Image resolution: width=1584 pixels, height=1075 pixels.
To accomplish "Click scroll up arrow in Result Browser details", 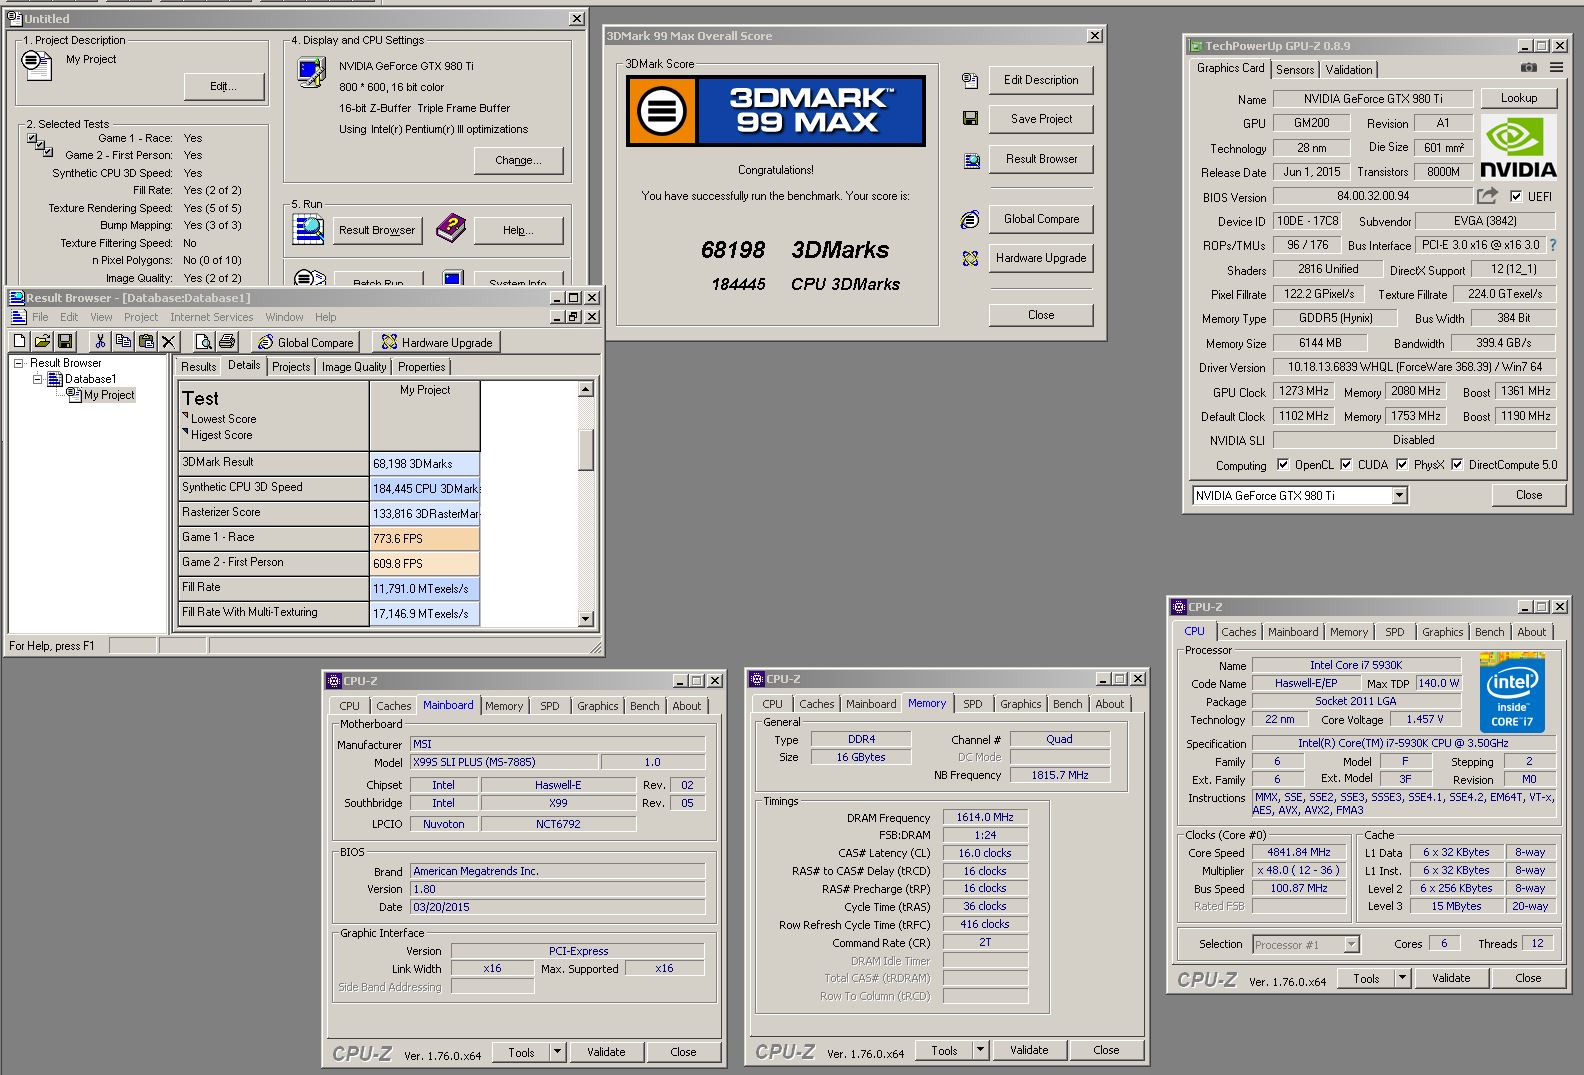I will (x=586, y=389).
